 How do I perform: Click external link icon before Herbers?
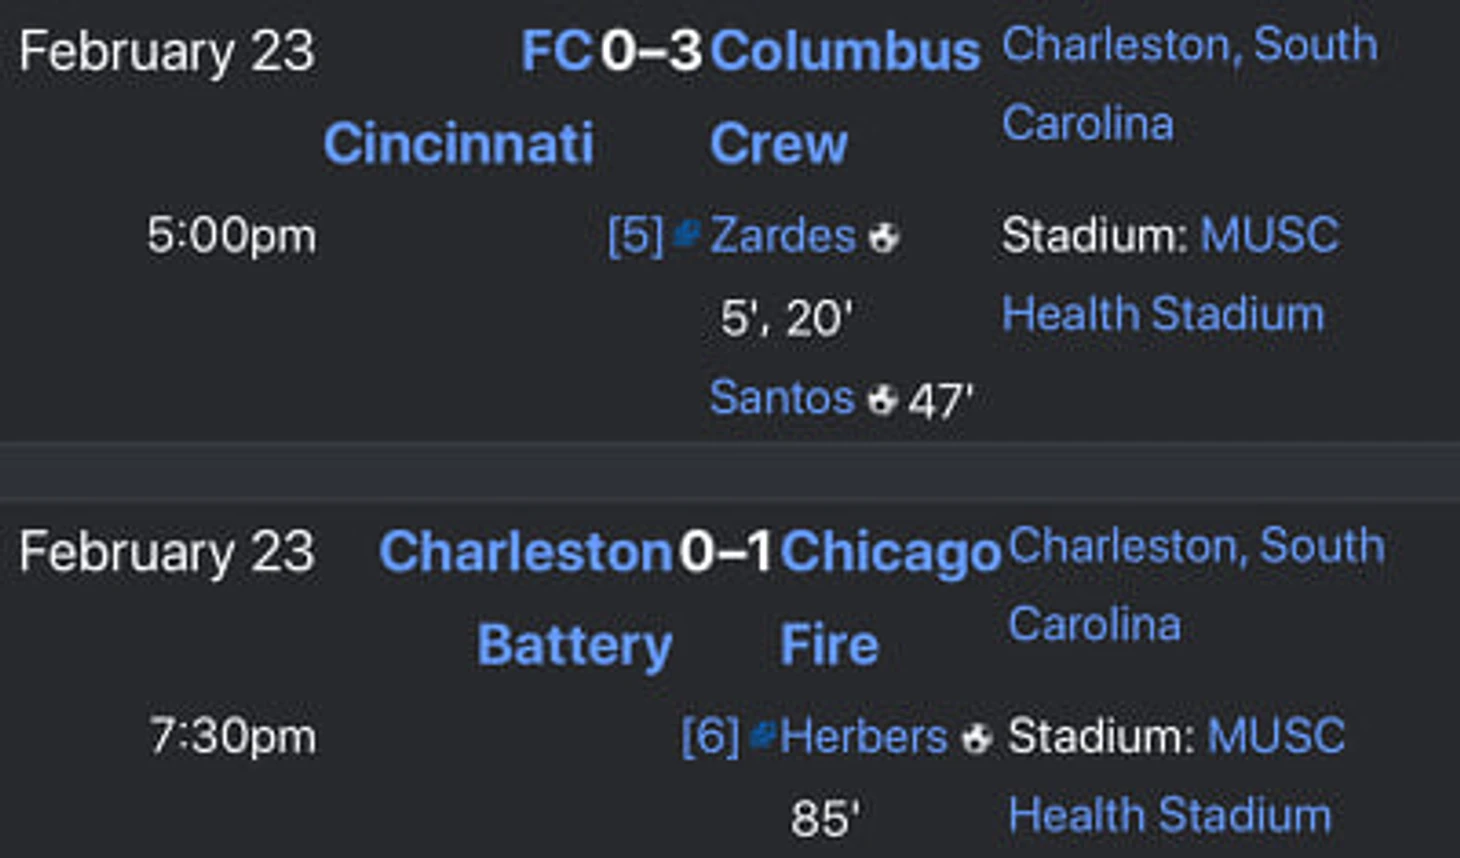pyautogui.click(x=762, y=736)
